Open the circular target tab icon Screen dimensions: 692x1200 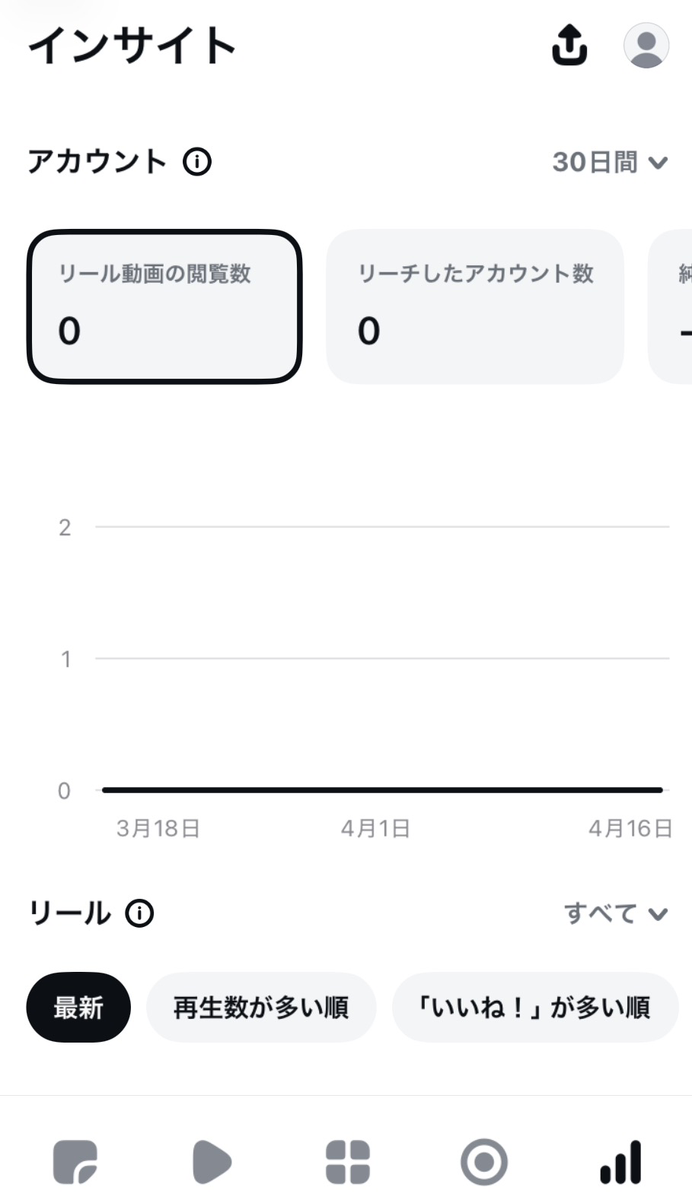pyautogui.click(x=483, y=1163)
